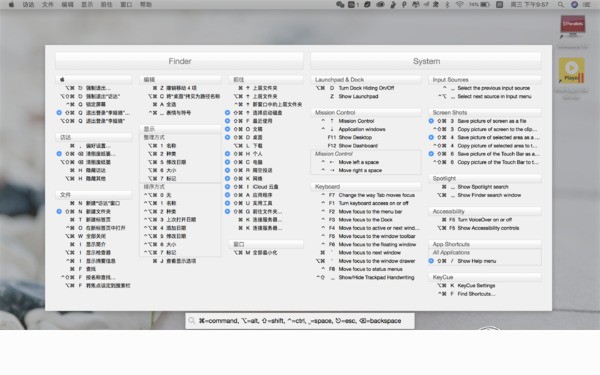Click the blue marker beside 个人
The image size is (600, 375).
pos(227,153)
